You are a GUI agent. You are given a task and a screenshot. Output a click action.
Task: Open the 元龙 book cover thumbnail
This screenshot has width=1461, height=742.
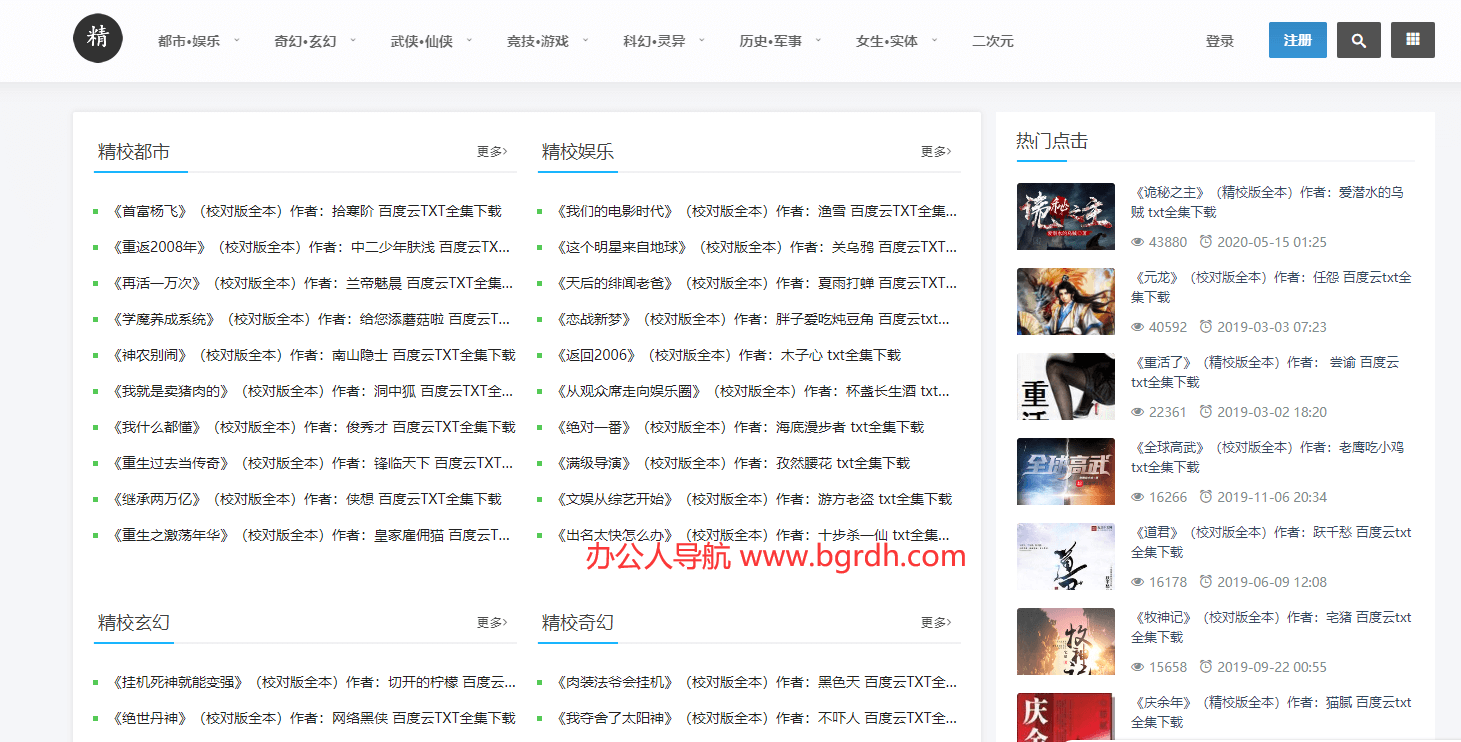1065,301
